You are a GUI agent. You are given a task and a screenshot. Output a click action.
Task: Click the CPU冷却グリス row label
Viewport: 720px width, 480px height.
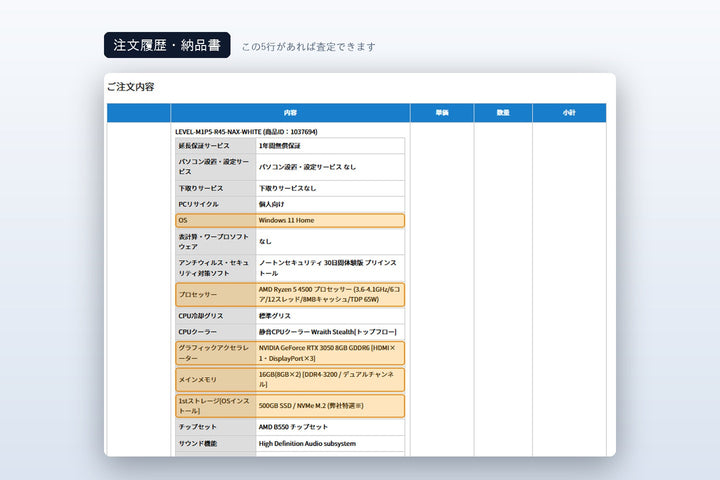click(201, 316)
